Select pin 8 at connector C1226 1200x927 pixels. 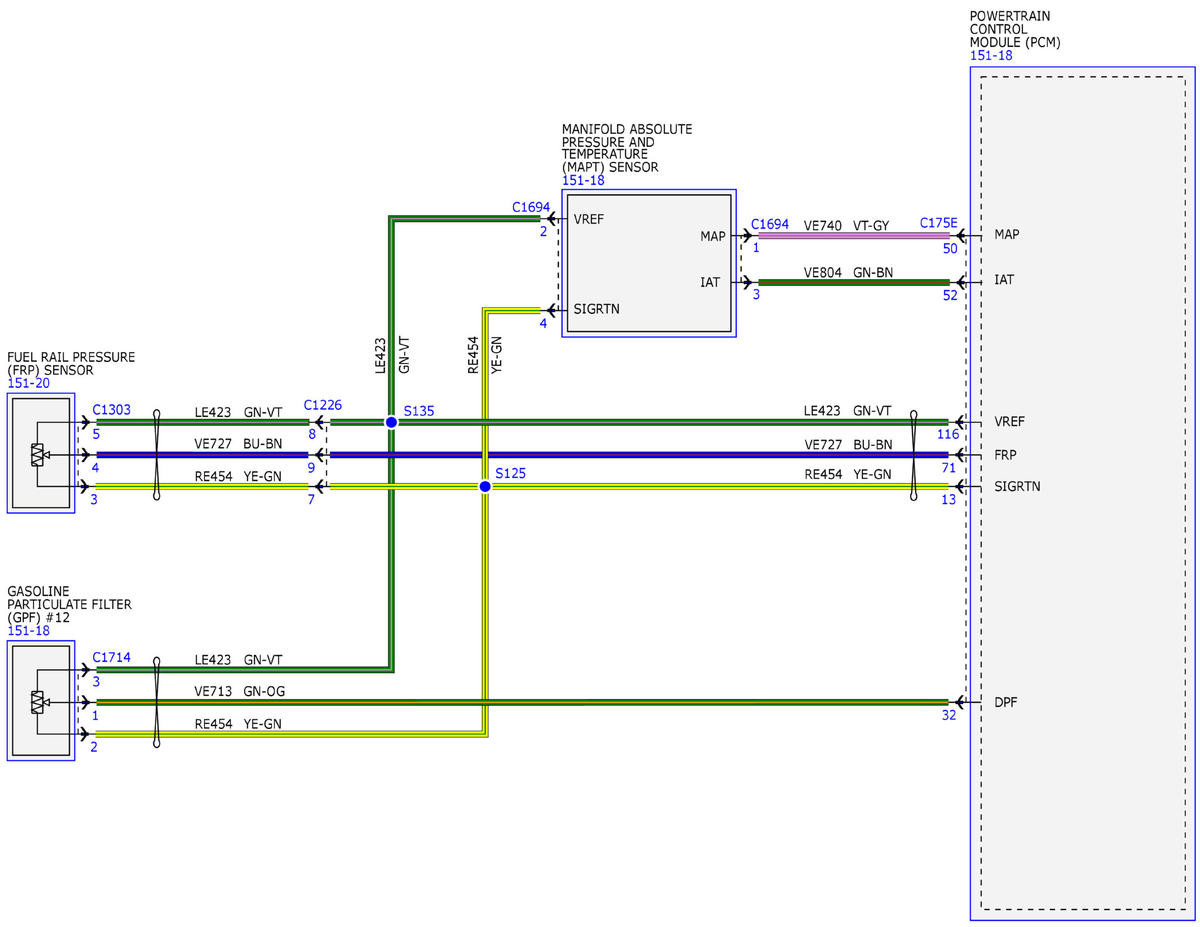tap(312, 435)
